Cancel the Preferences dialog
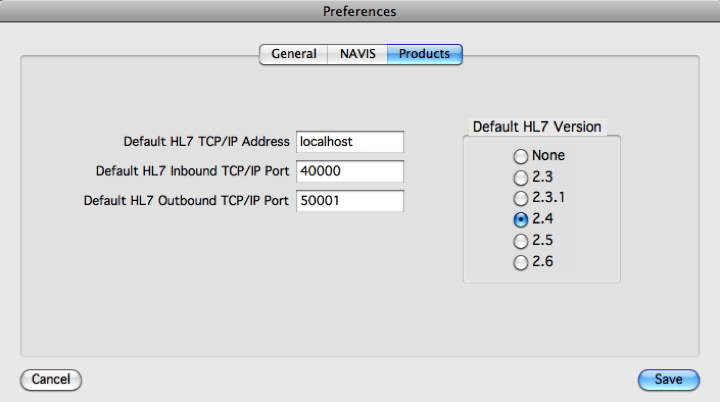Screen dimensions: 720x402 click(50, 380)
